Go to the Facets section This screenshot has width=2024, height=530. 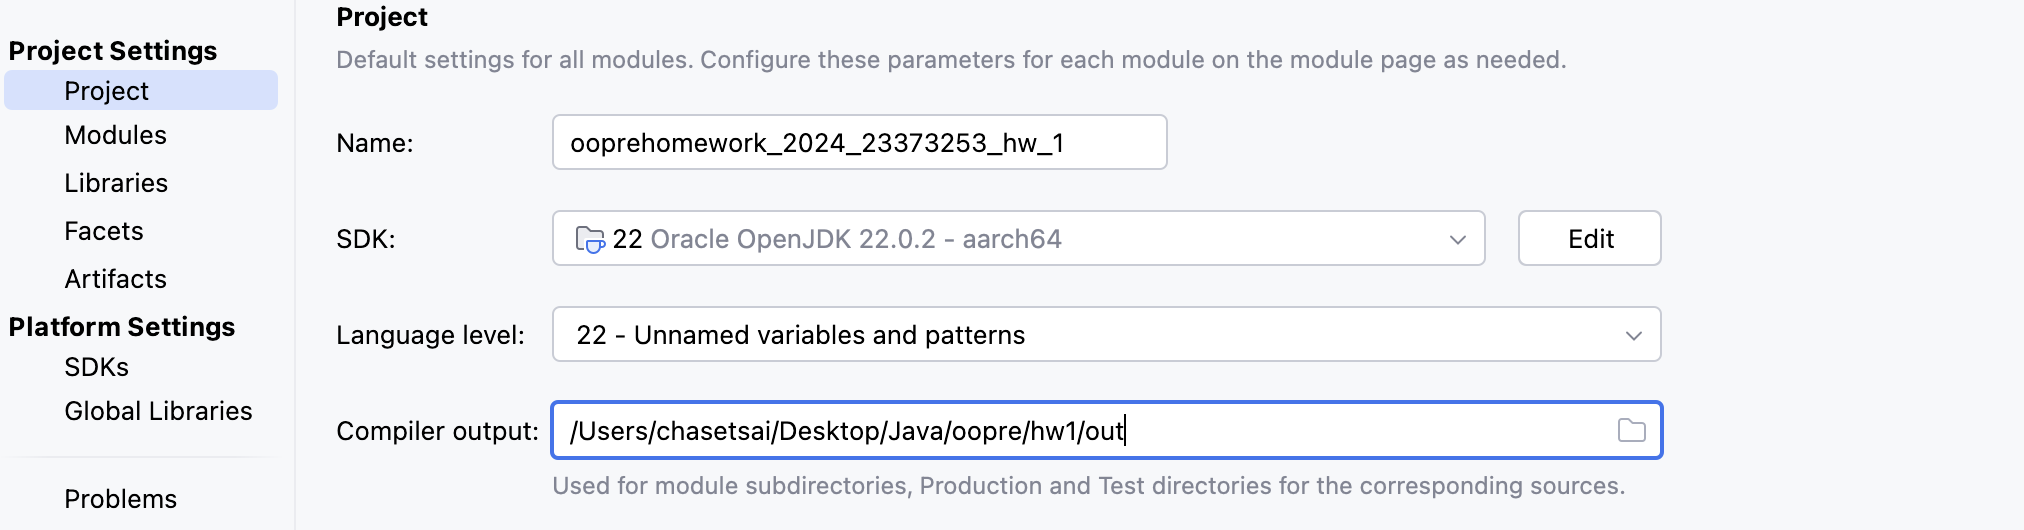104,231
